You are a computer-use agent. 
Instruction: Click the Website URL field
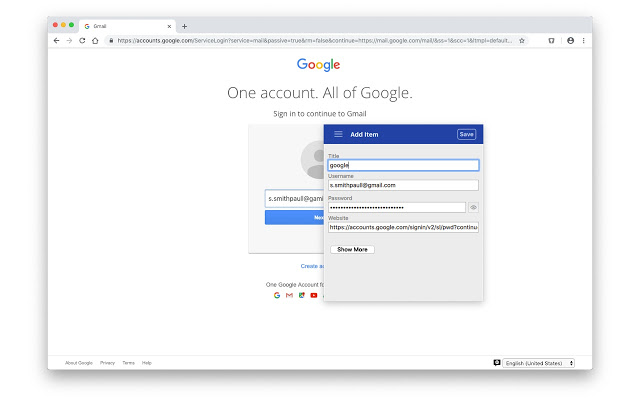403,227
